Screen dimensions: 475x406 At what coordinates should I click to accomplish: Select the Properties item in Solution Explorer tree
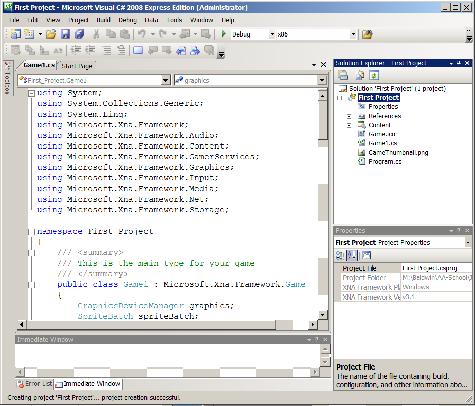(383, 107)
